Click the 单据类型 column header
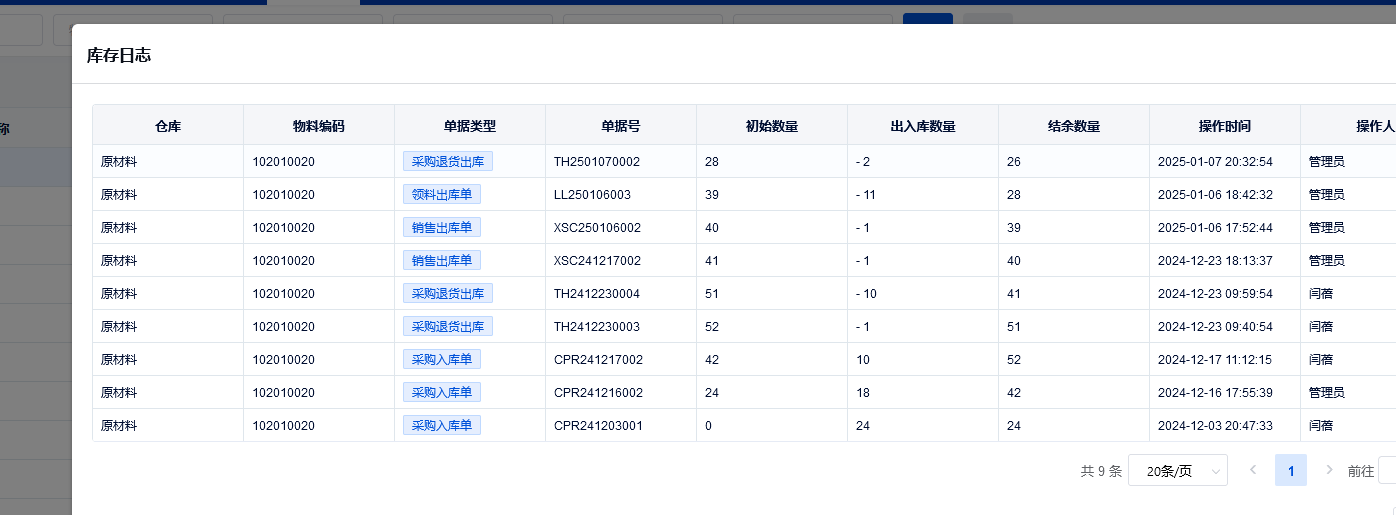 point(470,126)
